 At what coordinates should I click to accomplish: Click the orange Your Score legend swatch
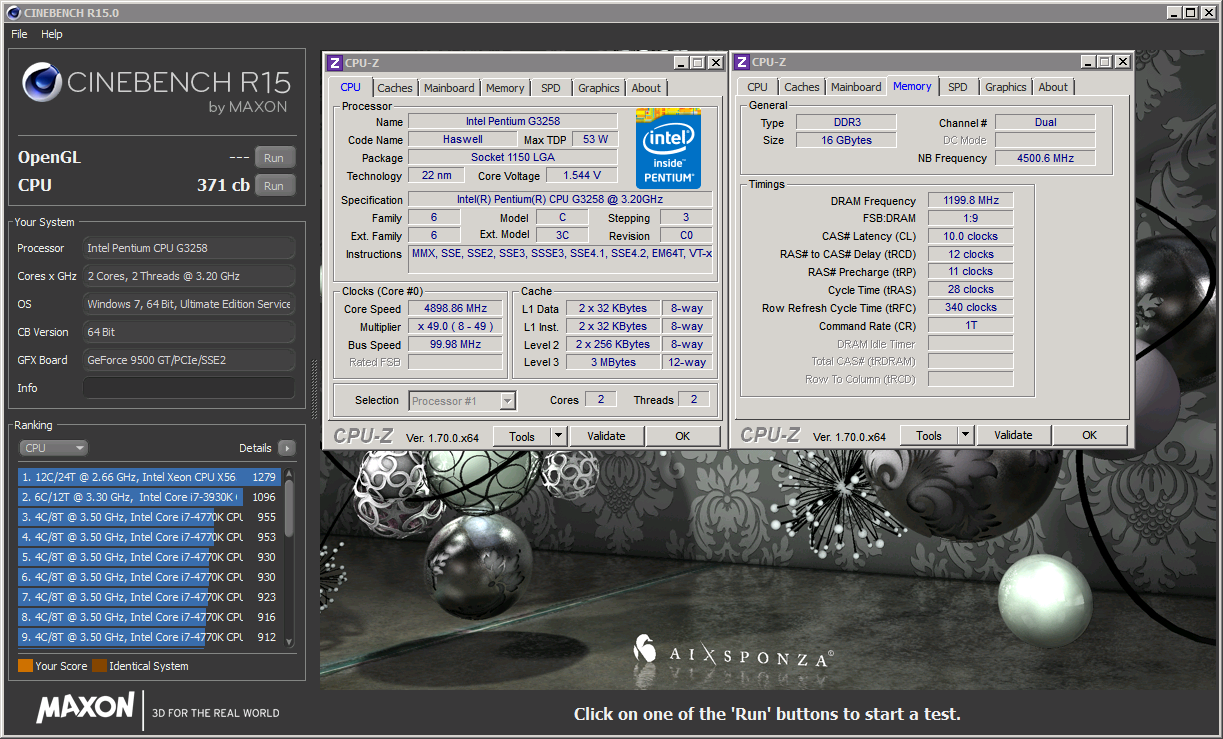25,666
